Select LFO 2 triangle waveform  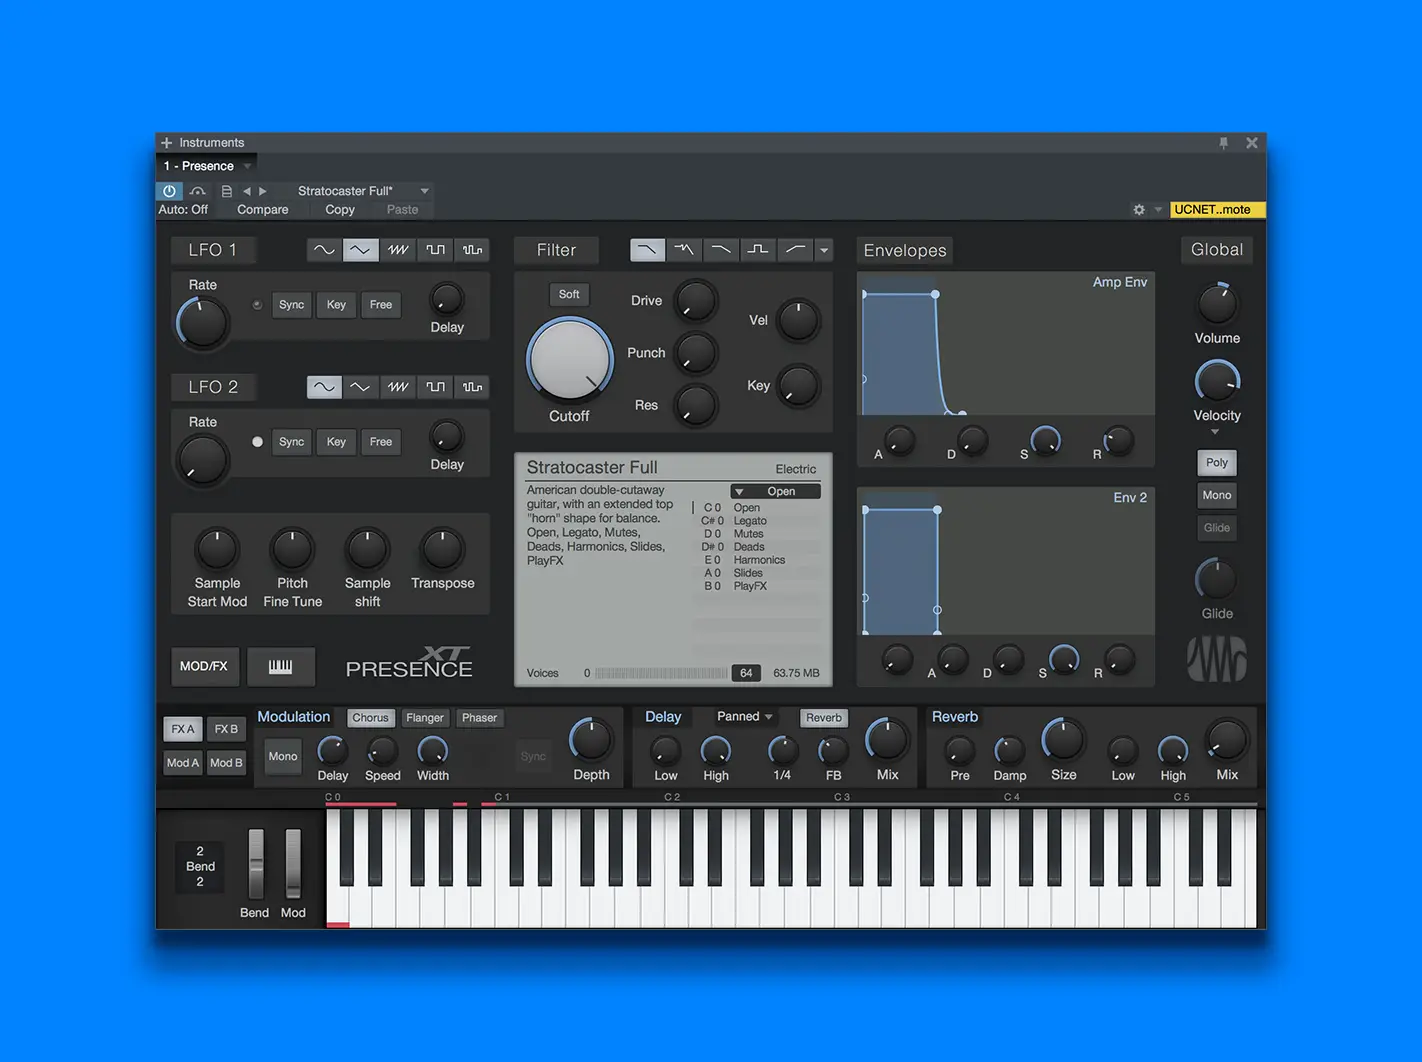point(360,387)
